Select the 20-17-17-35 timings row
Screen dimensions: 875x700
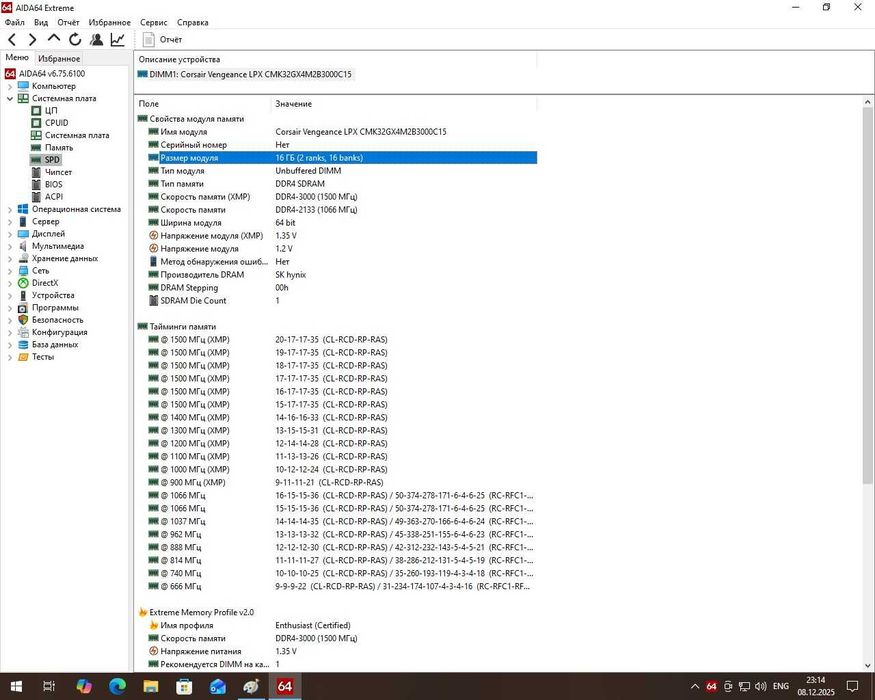pos(342,339)
